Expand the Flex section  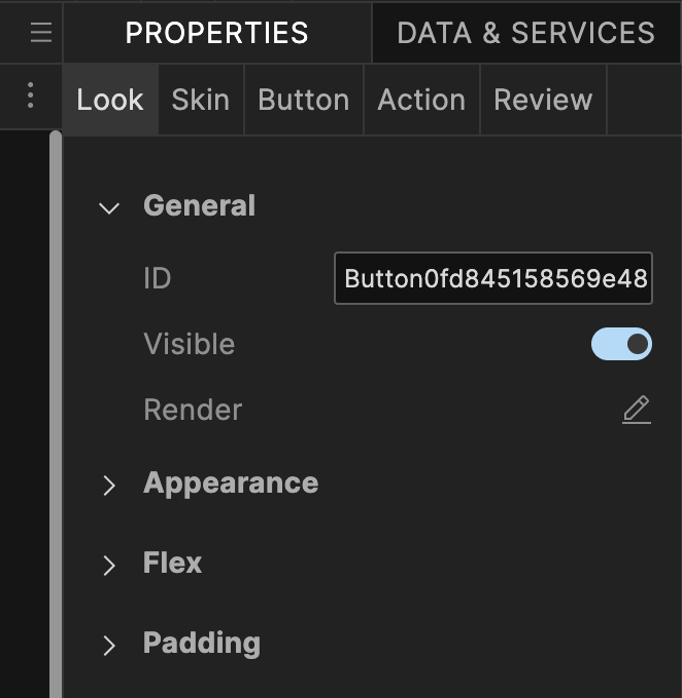(x=109, y=565)
